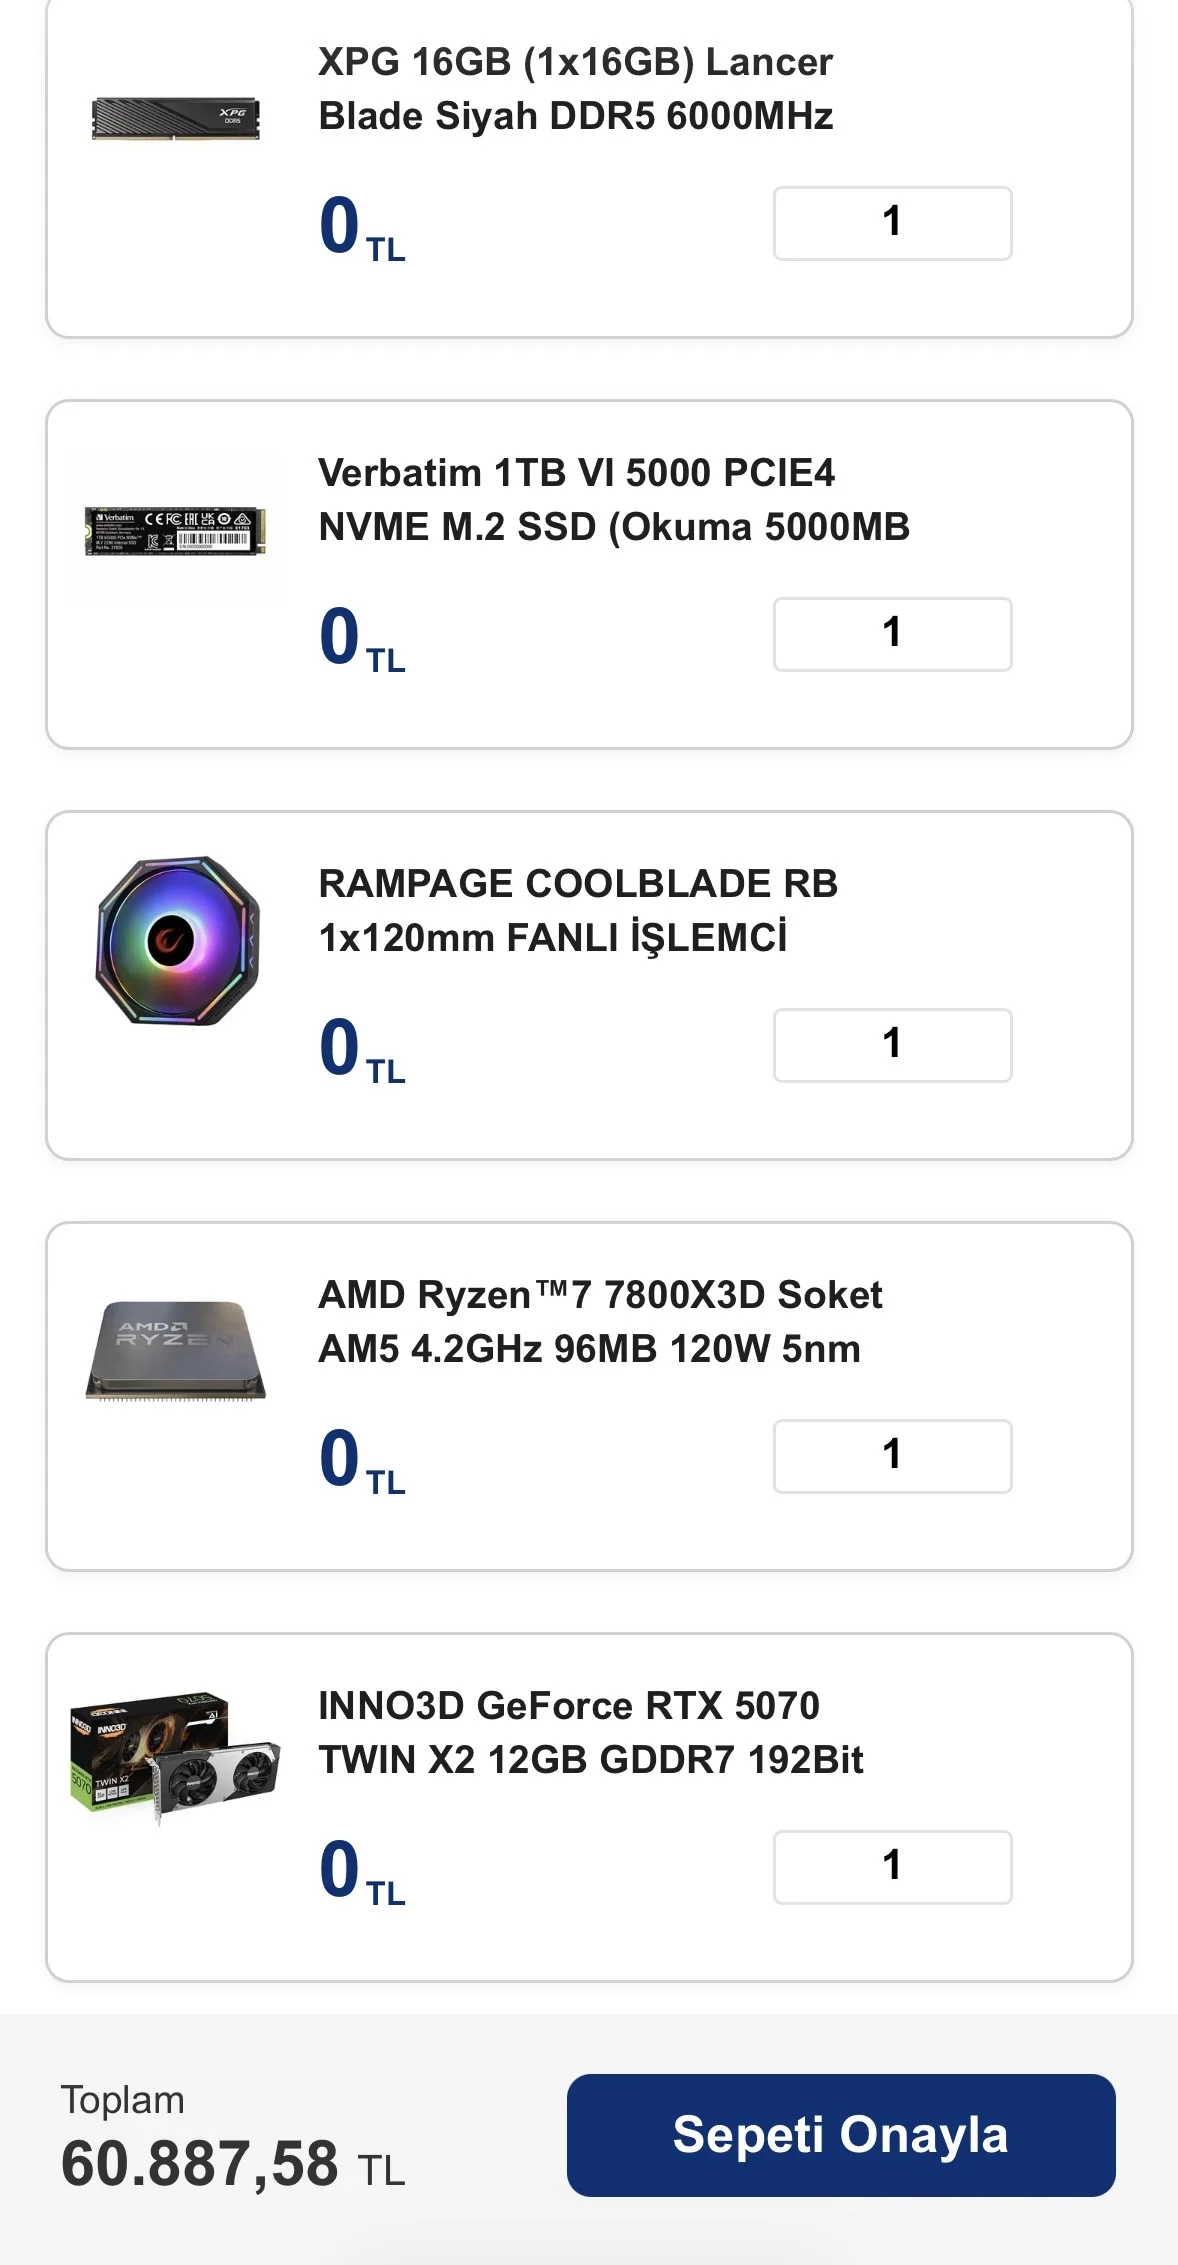The width and height of the screenshot is (1178, 2265).
Task: Edit the quantity box for Verbatim SSD
Action: [x=892, y=634]
